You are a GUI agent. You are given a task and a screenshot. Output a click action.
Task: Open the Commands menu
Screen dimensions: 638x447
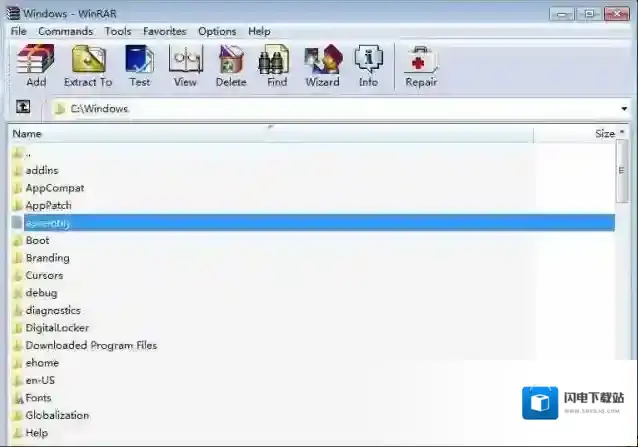pyautogui.click(x=66, y=31)
